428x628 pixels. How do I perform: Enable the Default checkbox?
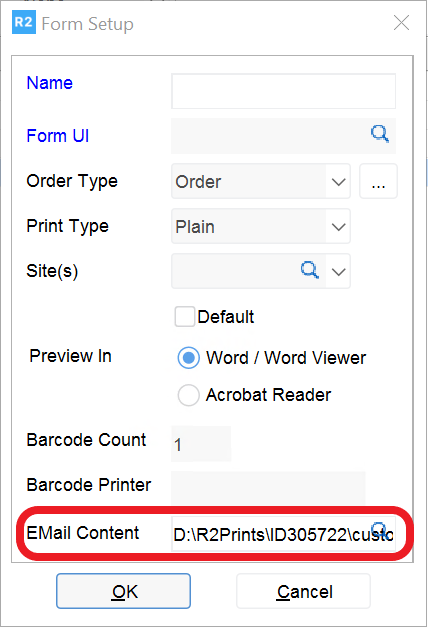point(185,316)
